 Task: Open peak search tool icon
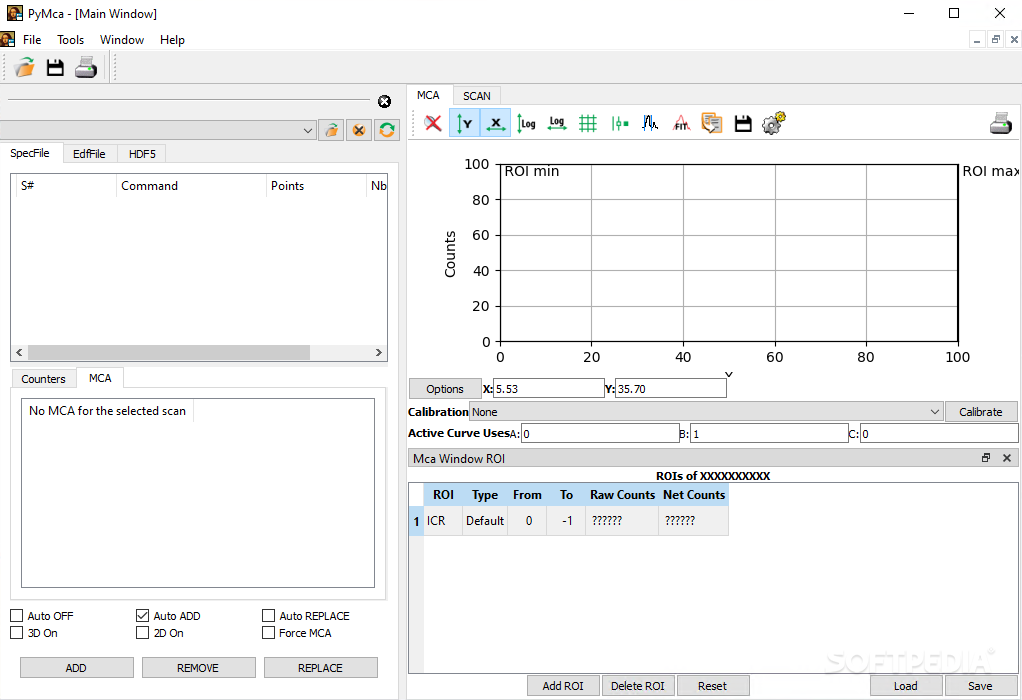tap(650, 123)
